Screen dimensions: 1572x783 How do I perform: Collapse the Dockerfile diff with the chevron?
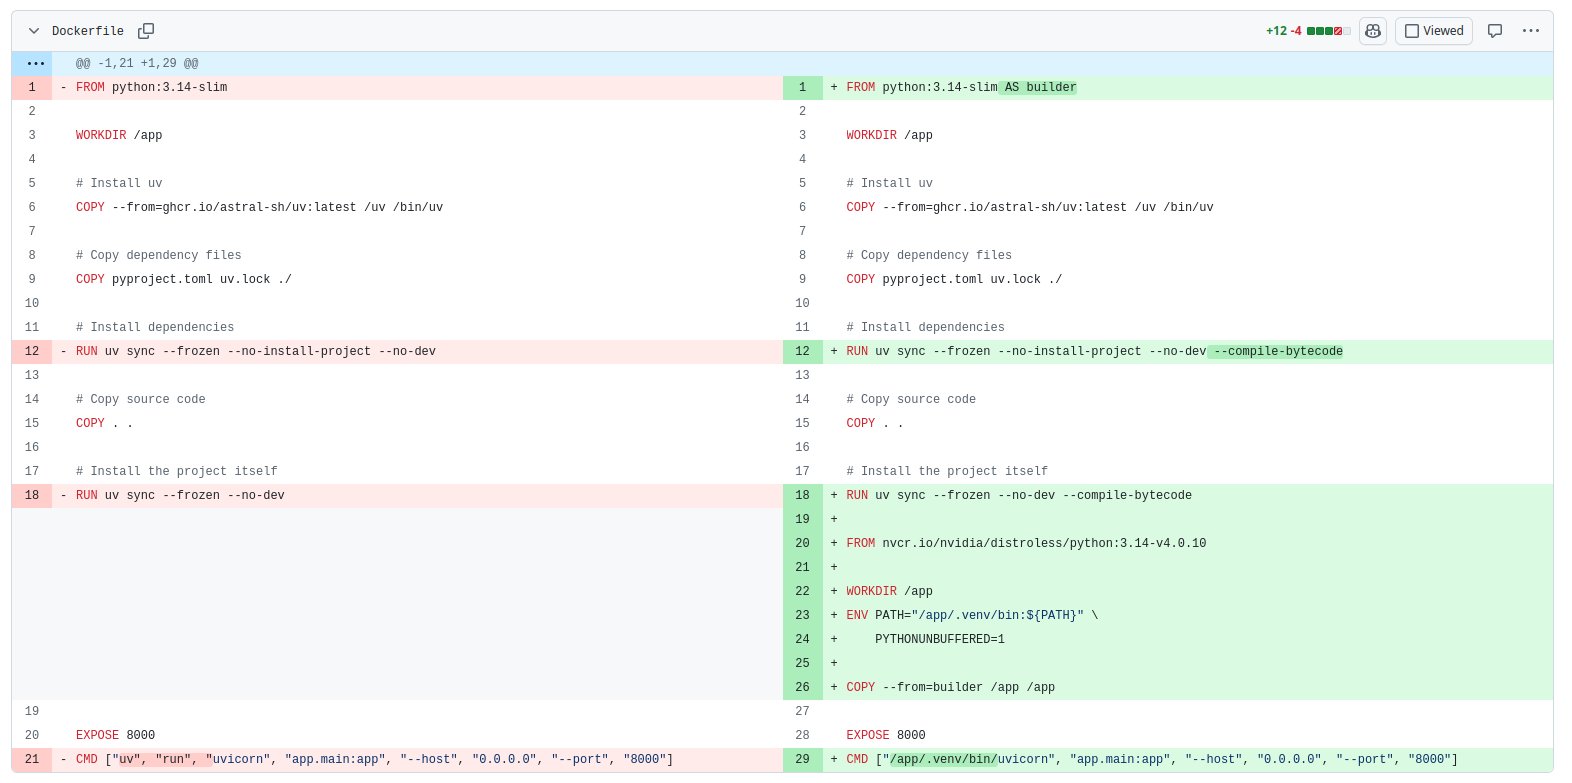[x=33, y=31]
